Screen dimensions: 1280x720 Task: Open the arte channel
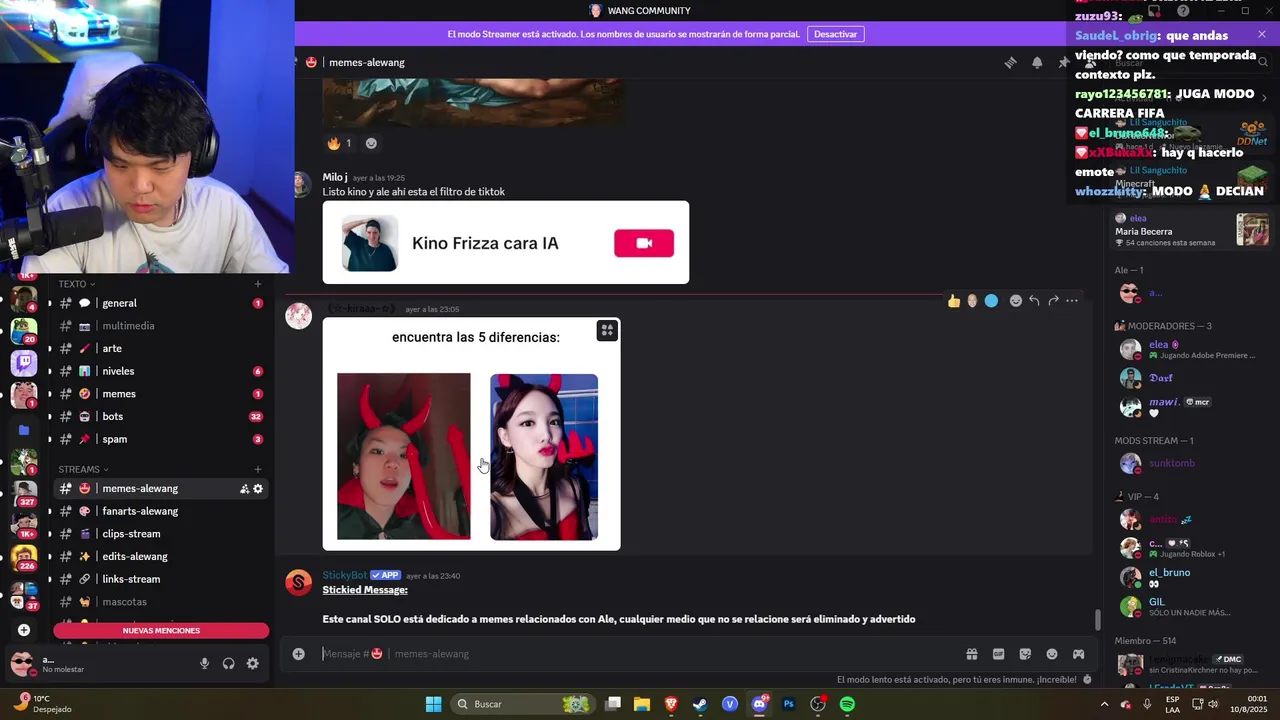click(x=160, y=348)
